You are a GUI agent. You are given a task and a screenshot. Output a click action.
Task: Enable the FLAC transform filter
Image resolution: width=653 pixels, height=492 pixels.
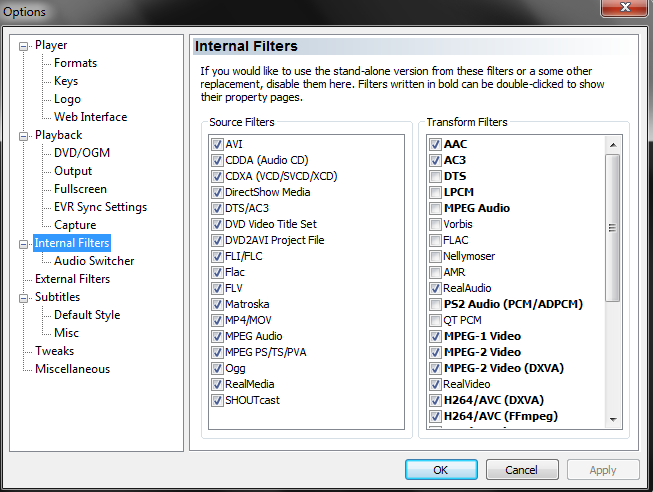(435, 240)
